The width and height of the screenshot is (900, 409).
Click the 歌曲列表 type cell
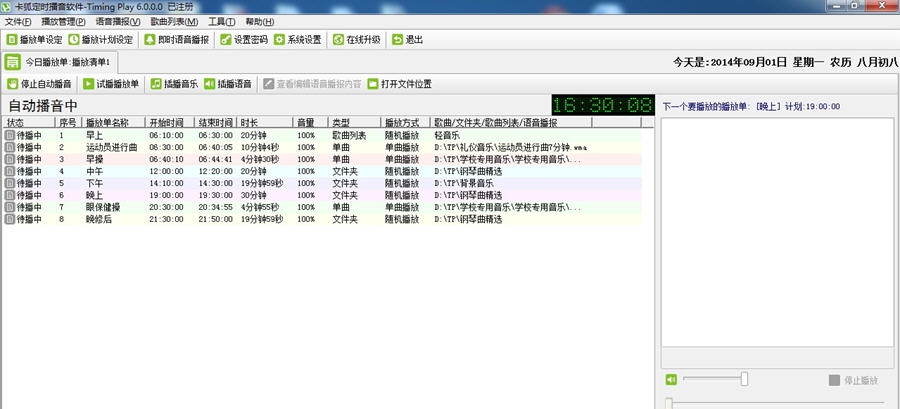tap(349, 135)
